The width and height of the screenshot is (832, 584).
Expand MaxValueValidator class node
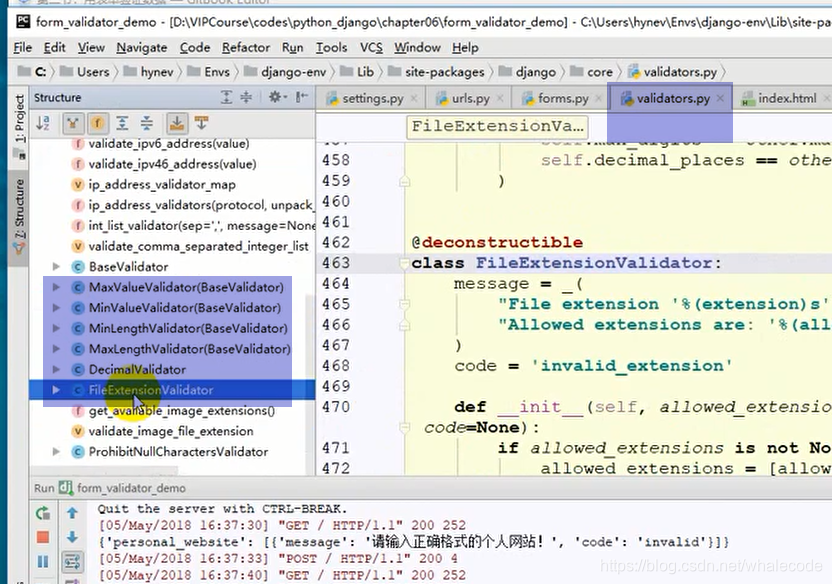tap(56, 287)
